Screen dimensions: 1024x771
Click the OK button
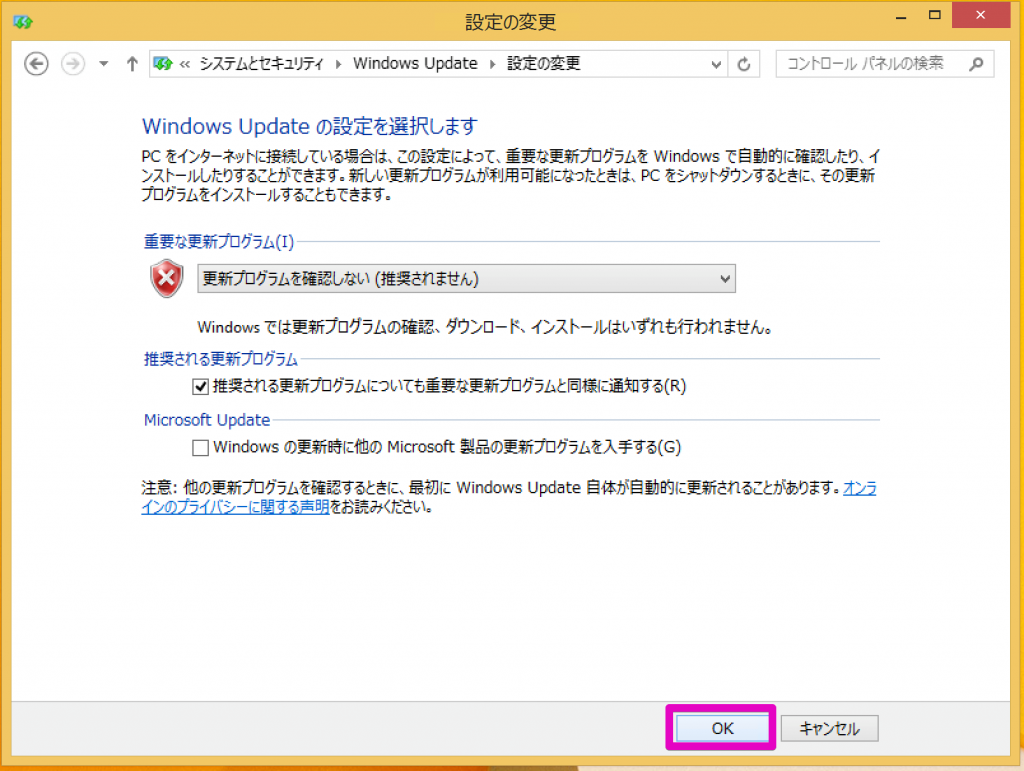point(722,728)
